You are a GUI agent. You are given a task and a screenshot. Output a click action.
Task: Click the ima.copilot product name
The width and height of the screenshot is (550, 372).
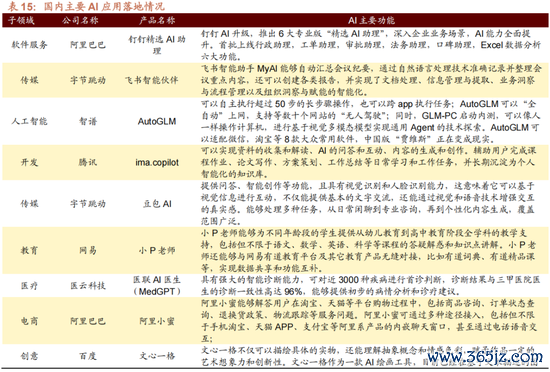pyautogui.click(x=157, y=162)
